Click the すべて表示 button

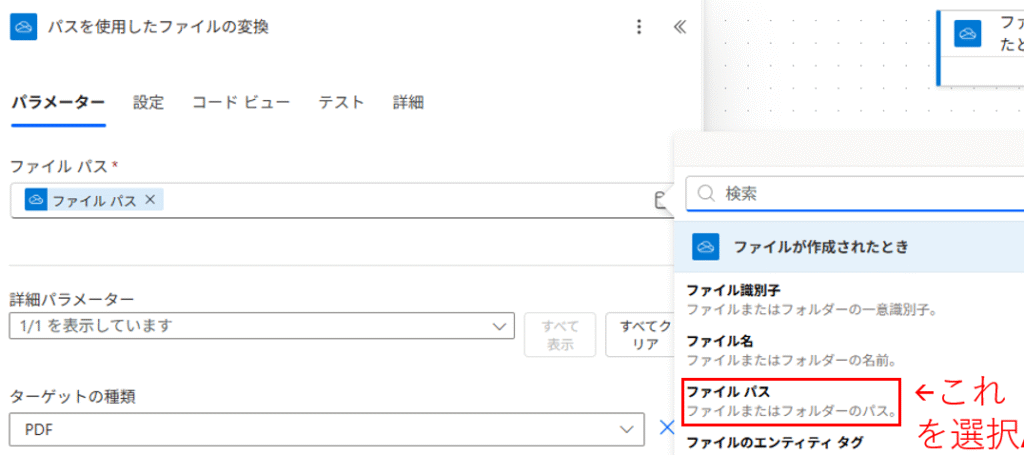[x=560, y=334]
